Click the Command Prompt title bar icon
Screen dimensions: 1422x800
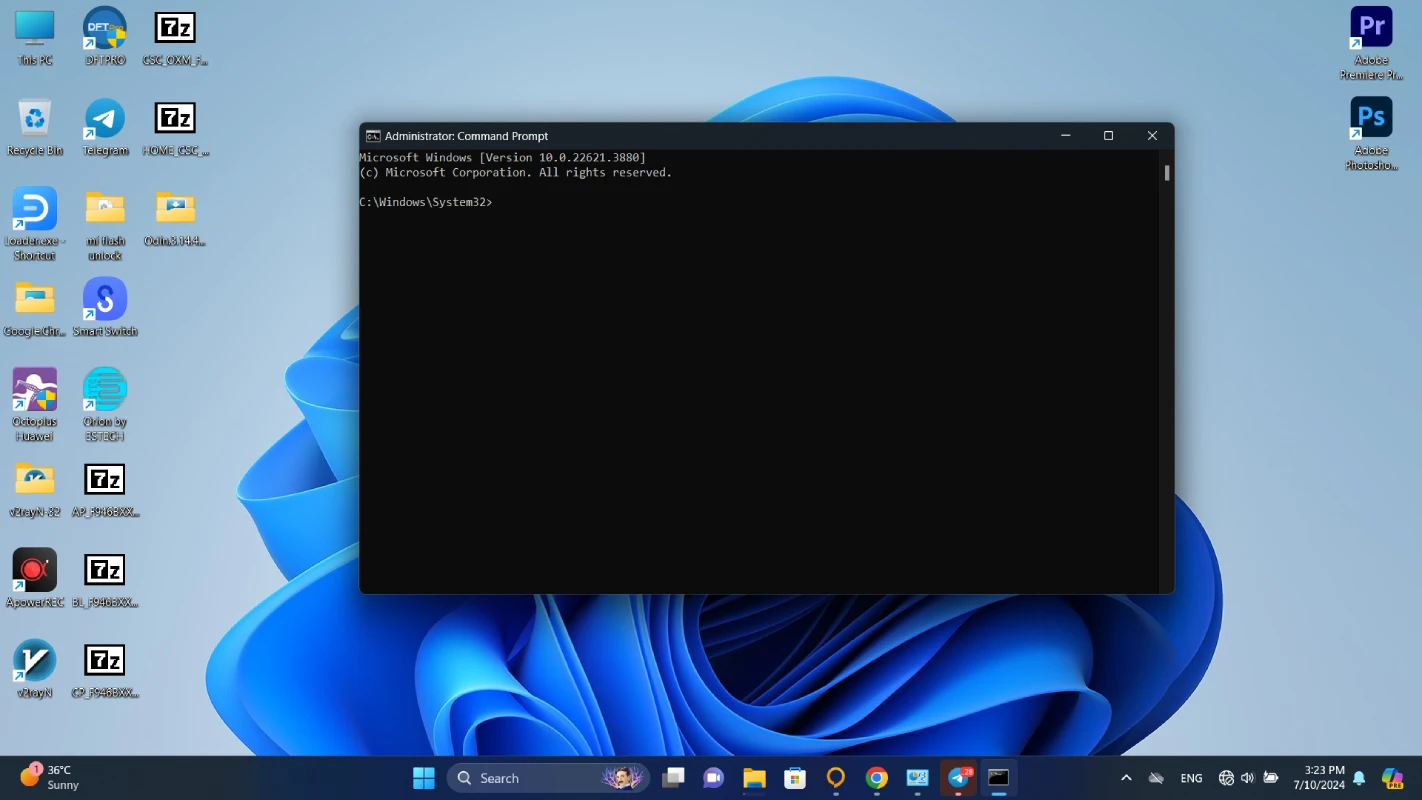point(373,136)
